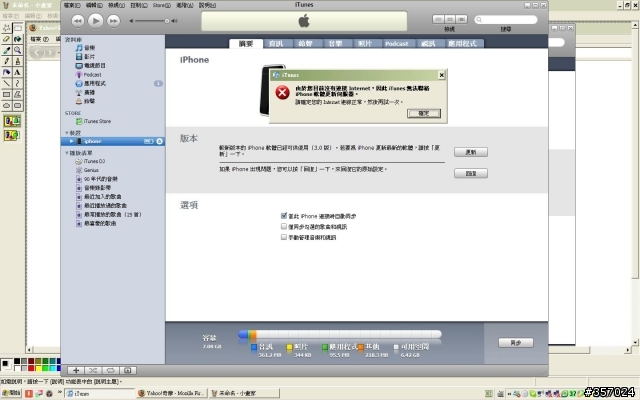The image size is (640, 400).
Task: Click the Sync button at bottom right
Action: (x=516, y=343)
